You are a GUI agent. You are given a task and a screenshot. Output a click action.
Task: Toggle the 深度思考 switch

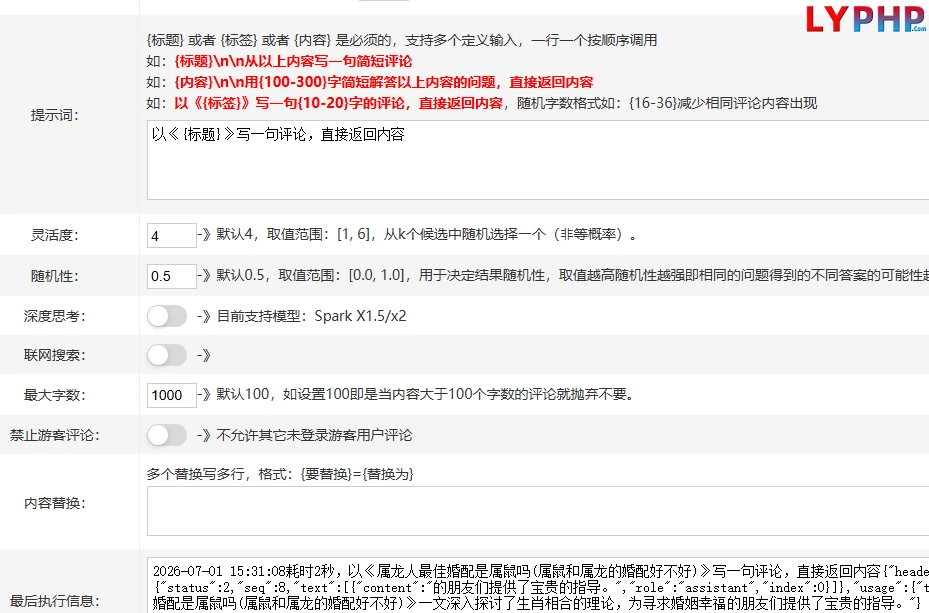[167, 316]
